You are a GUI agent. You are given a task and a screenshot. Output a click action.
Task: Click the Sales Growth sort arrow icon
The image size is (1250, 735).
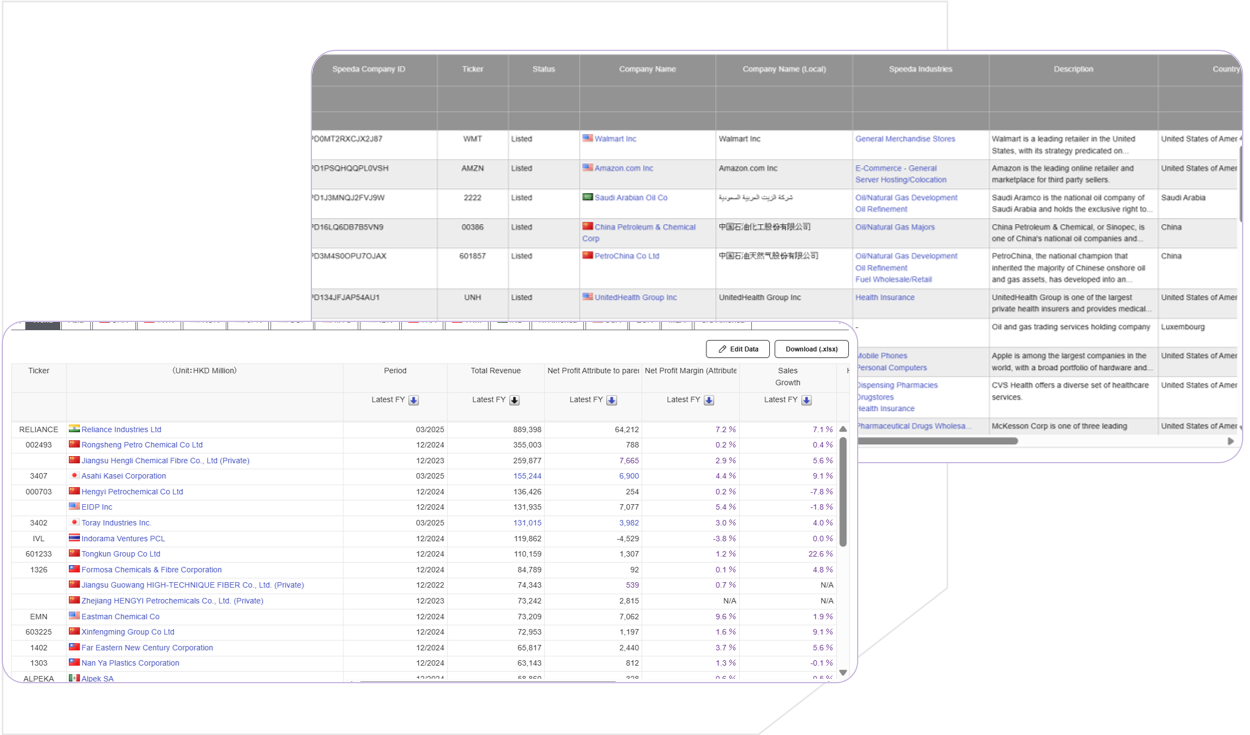pyautogui.click(x=806, y=400)
